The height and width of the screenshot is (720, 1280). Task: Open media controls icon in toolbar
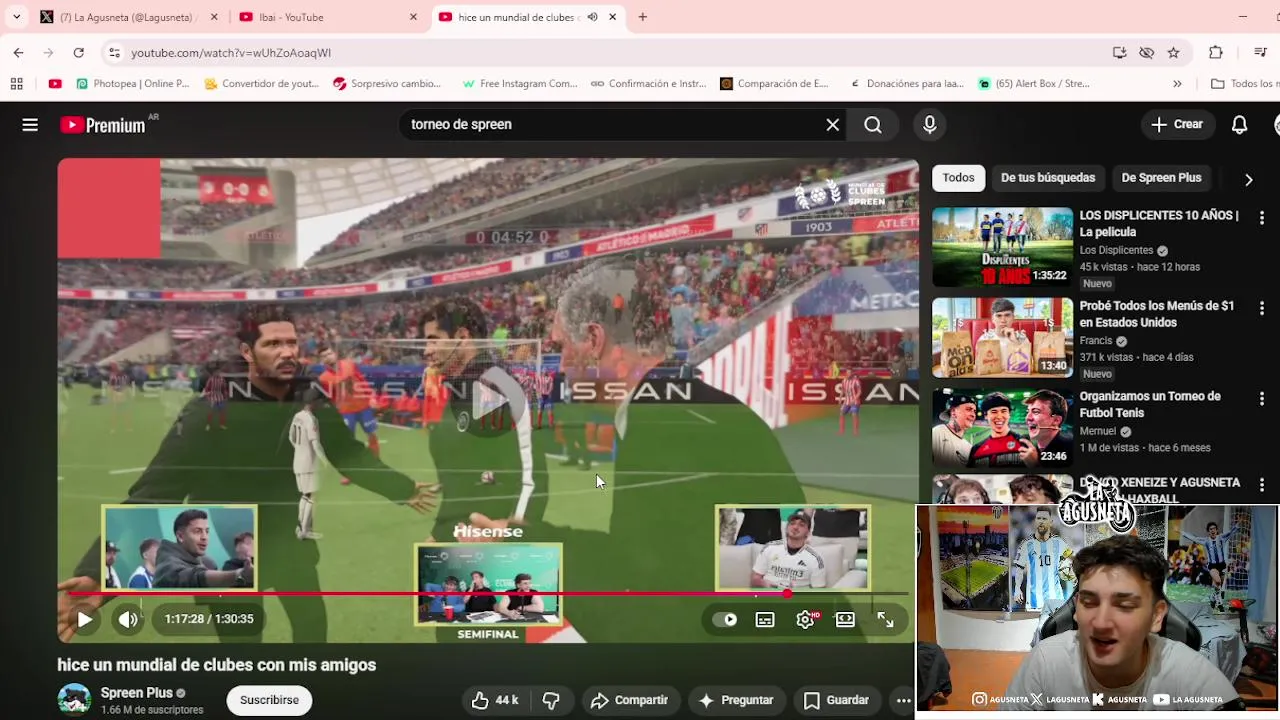point(1260,53)
